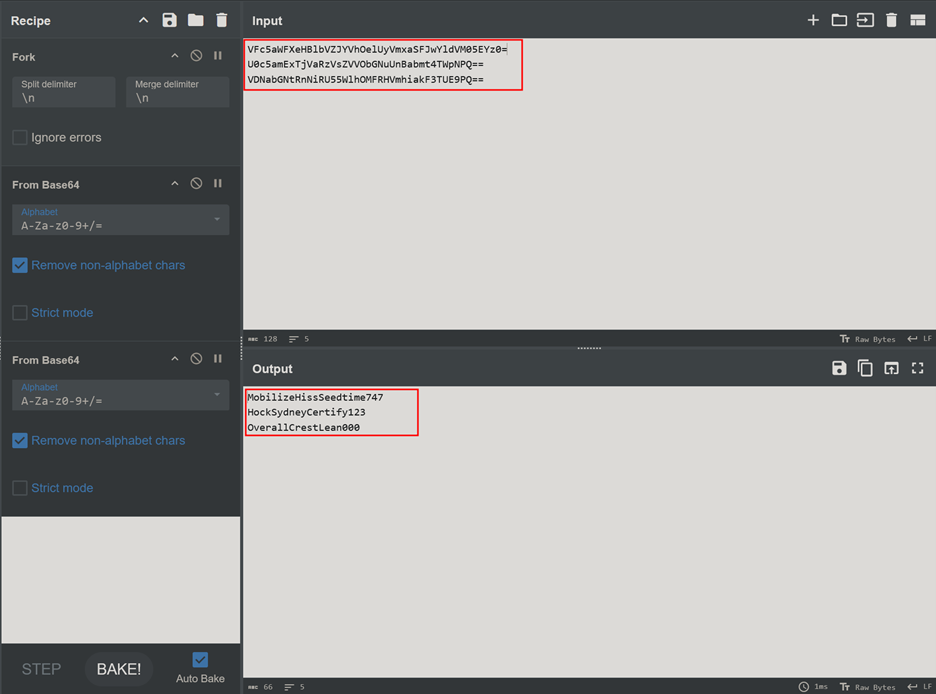
Task: Collapse the Fork operation
Action: click(175, 57)
